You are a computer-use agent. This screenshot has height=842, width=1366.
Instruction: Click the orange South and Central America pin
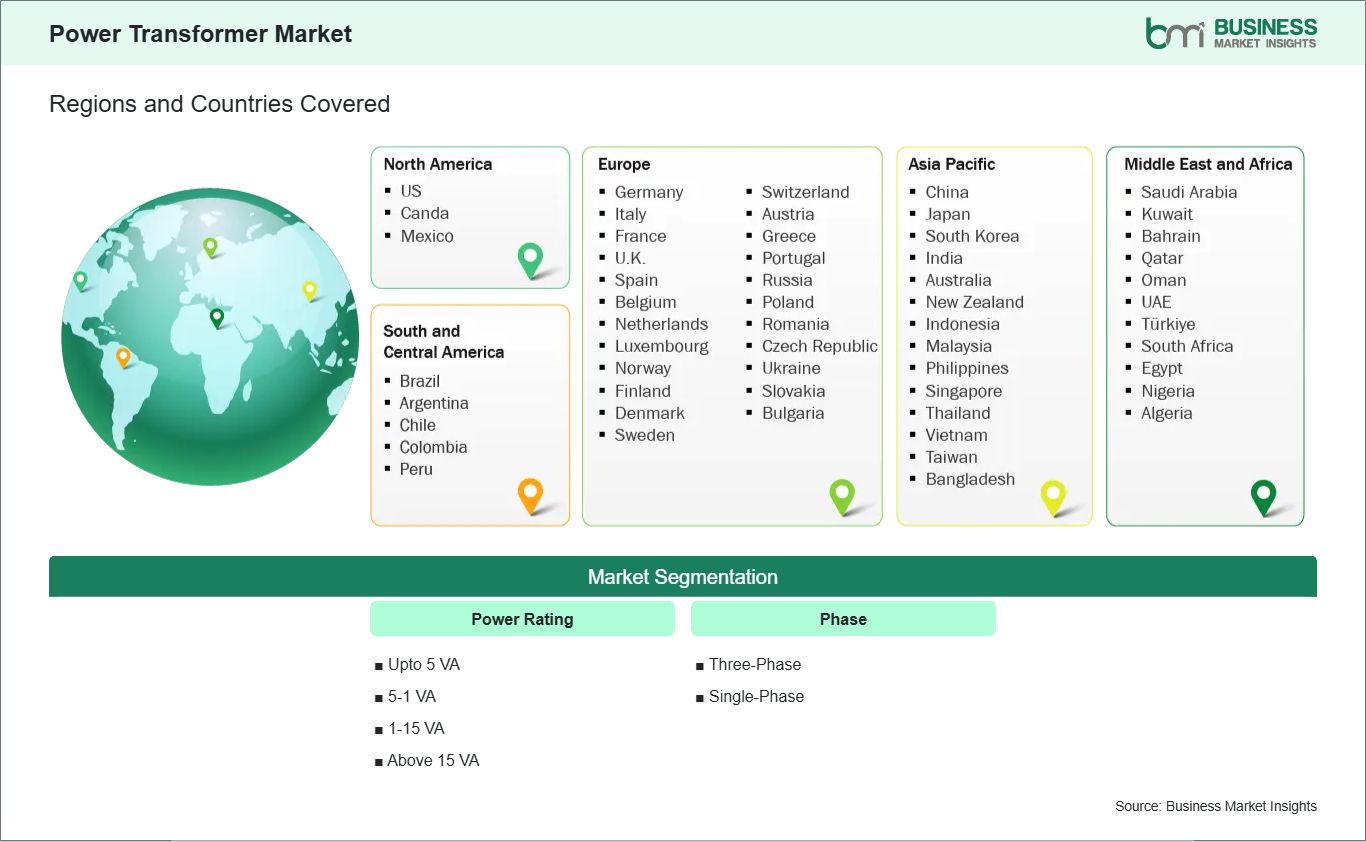pyautogui.click(x=529, y=494)
